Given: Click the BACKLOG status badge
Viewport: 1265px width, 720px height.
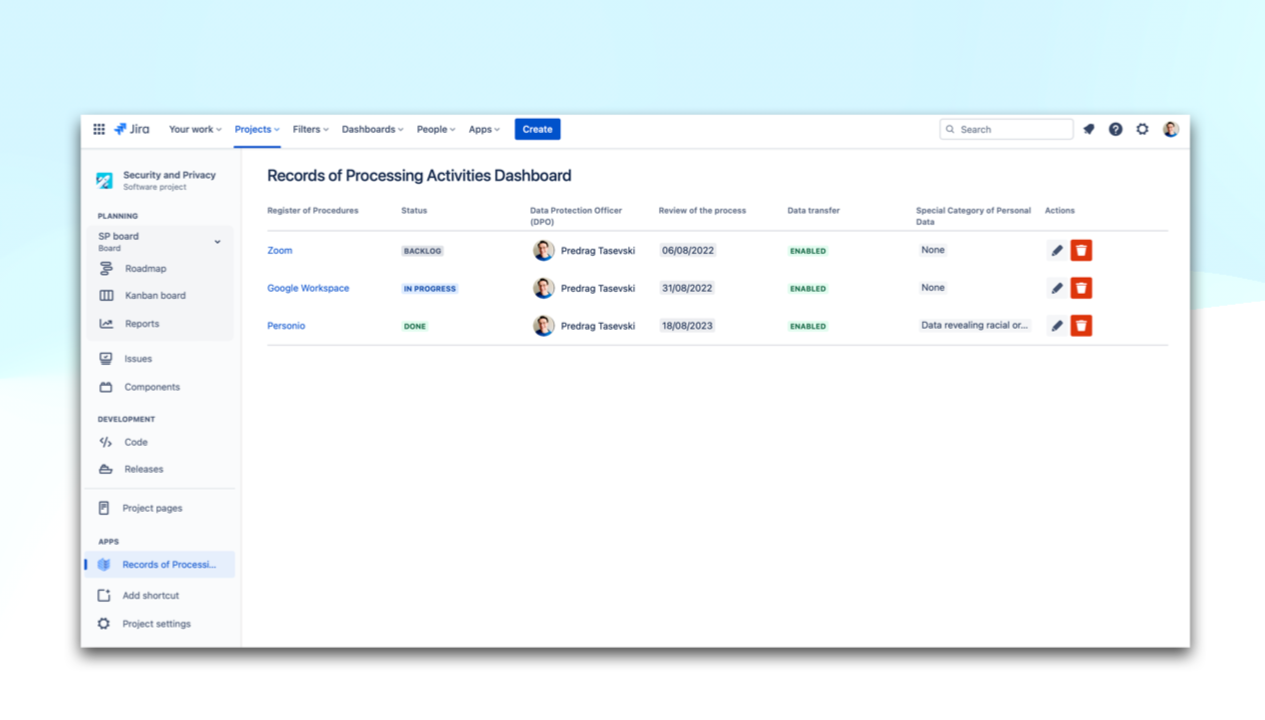Looking at the screenshot, I should pos(422,251).
